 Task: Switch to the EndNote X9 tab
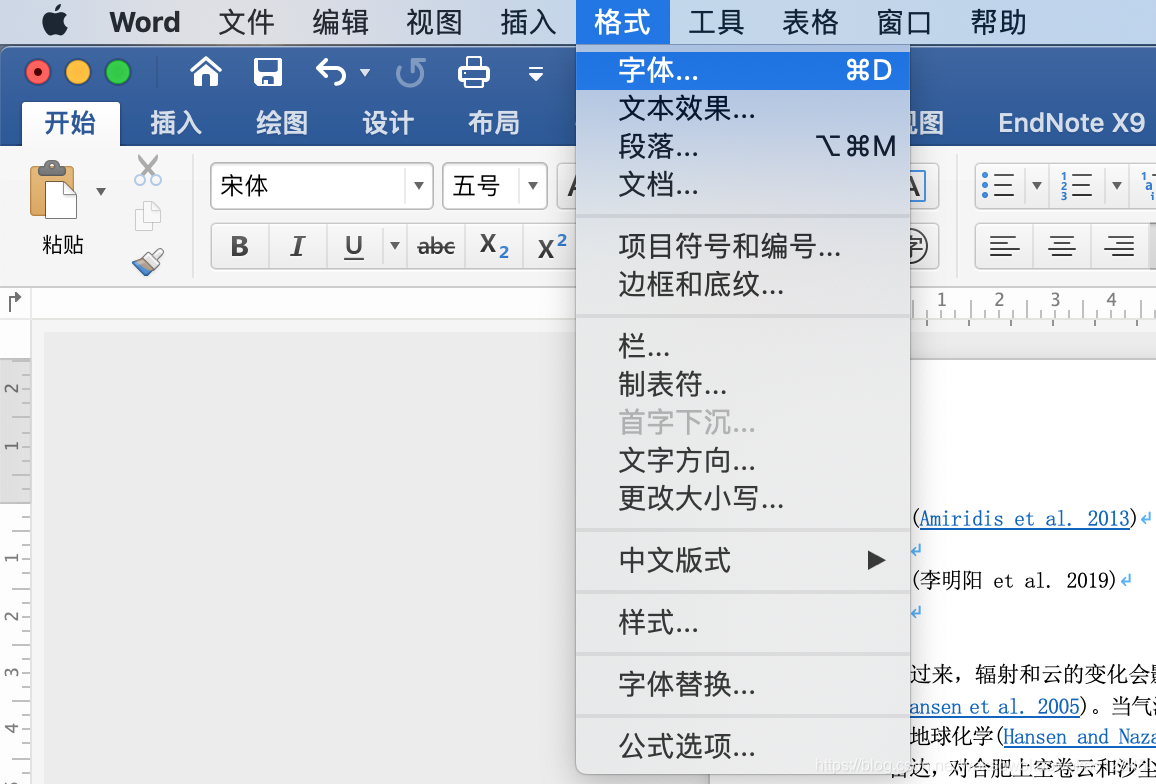(1071, 122)
